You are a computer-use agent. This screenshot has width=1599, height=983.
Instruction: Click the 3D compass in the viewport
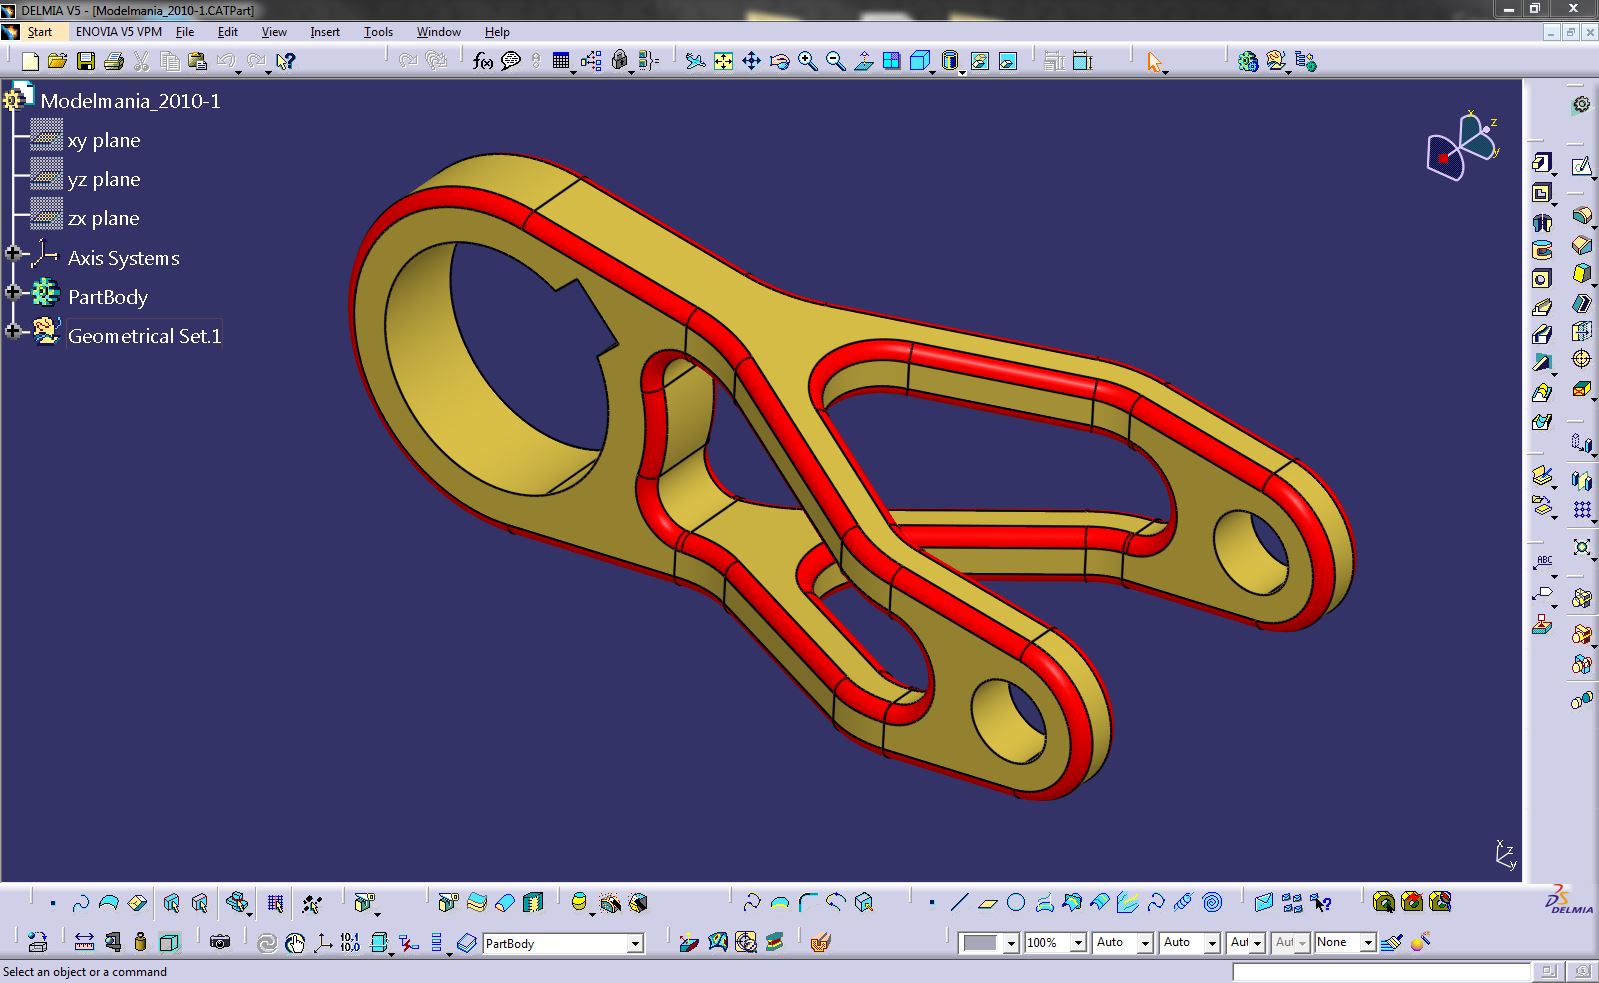click(1462, 147)
